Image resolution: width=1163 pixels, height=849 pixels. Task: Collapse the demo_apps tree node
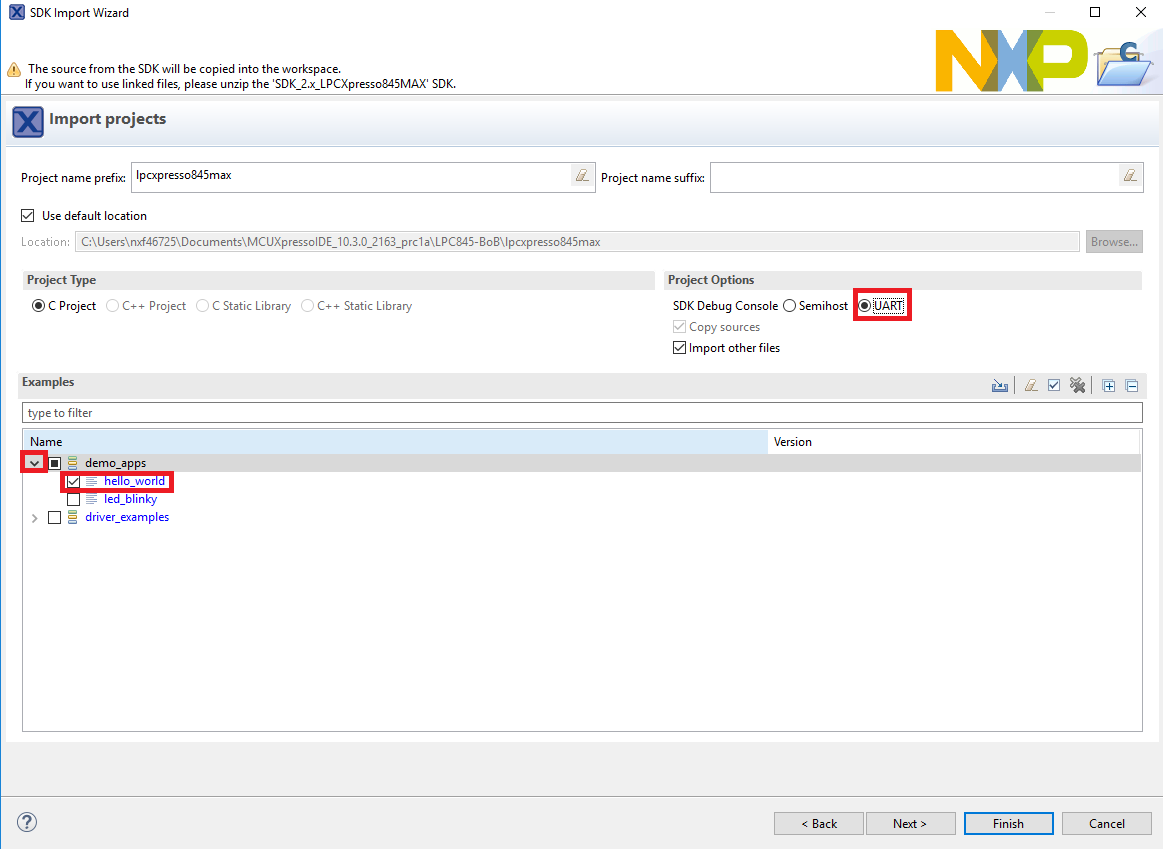tap(35, 463)
